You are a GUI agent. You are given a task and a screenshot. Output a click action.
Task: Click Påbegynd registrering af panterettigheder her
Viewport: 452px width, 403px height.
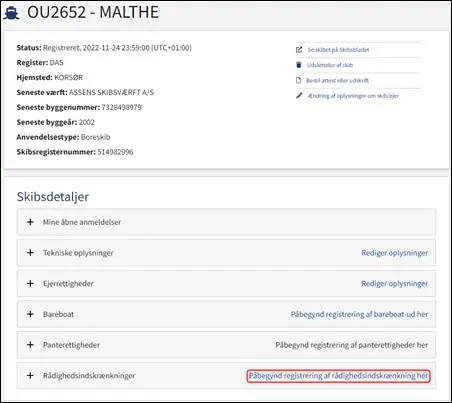[x=352, y=345]
